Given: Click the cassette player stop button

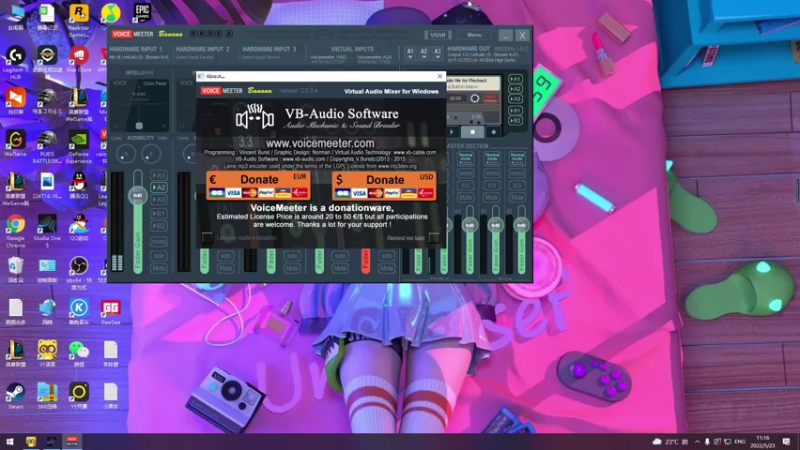Looking at the screenshot, I should [x=472, y=132].
